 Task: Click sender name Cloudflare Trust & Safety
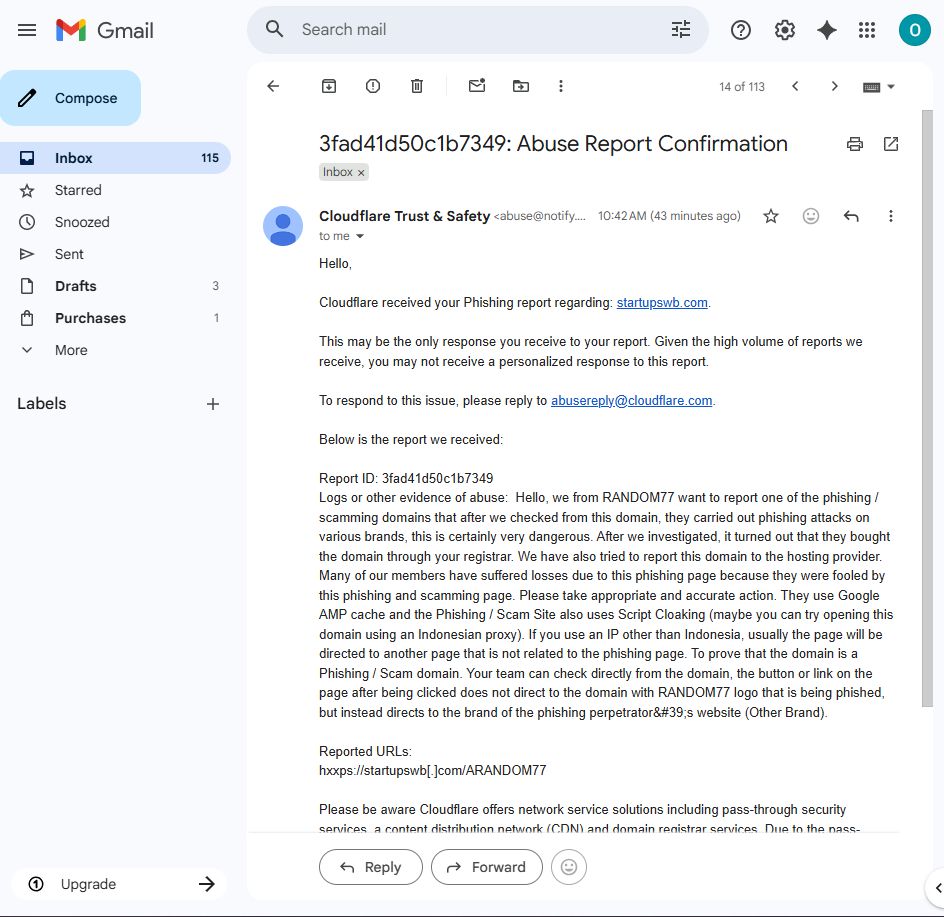pyautogui.click(x=405, y=216)
